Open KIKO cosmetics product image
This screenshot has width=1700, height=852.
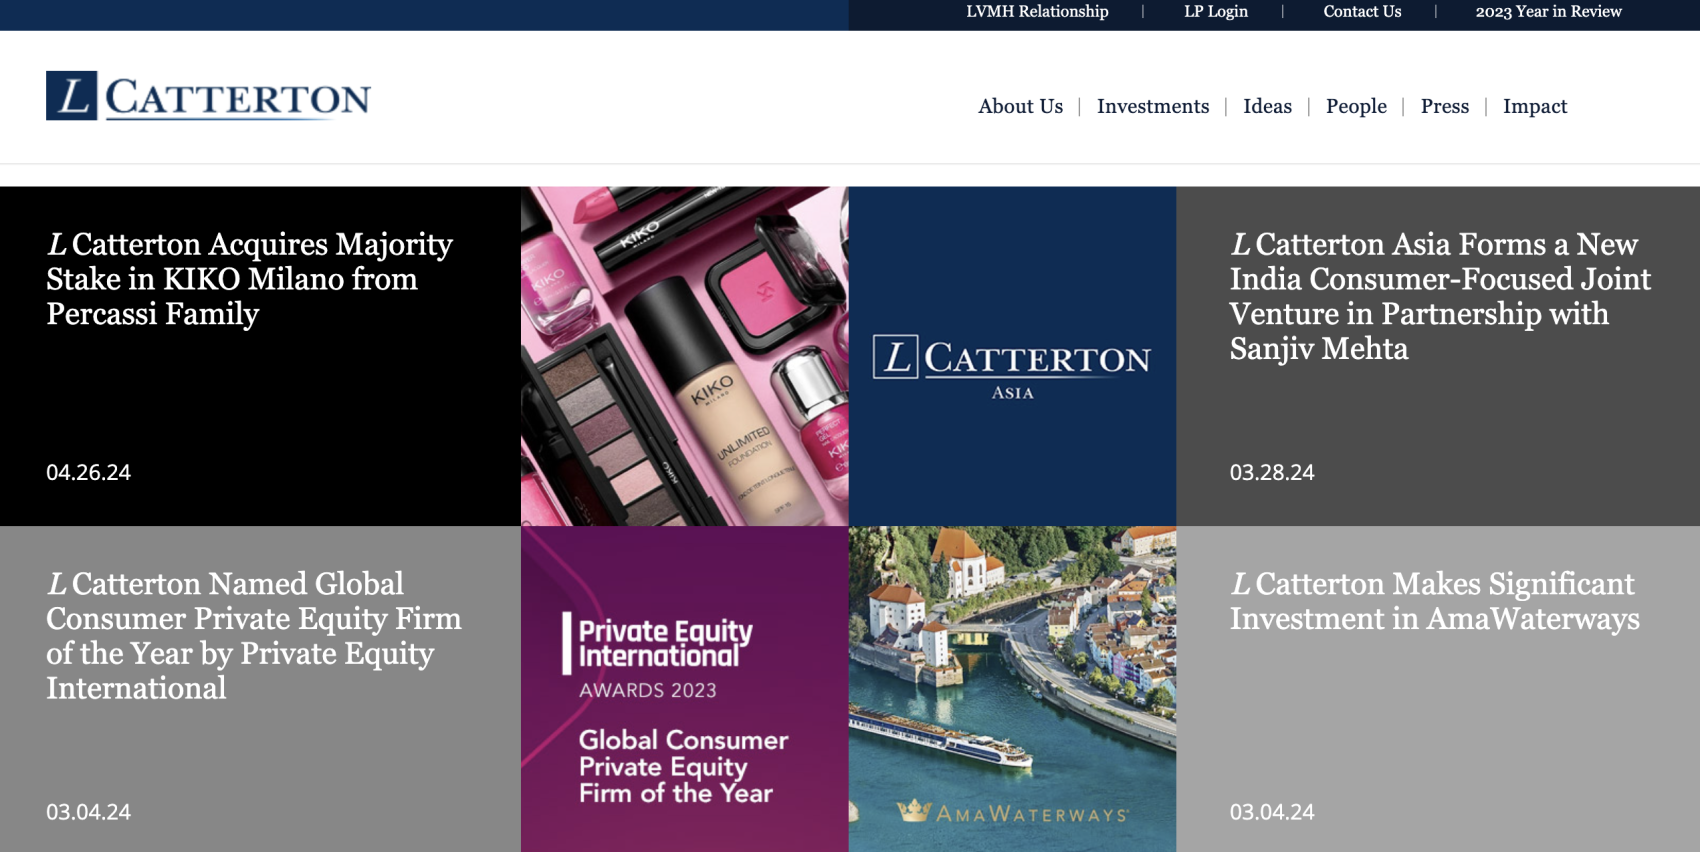pos(684,356)
